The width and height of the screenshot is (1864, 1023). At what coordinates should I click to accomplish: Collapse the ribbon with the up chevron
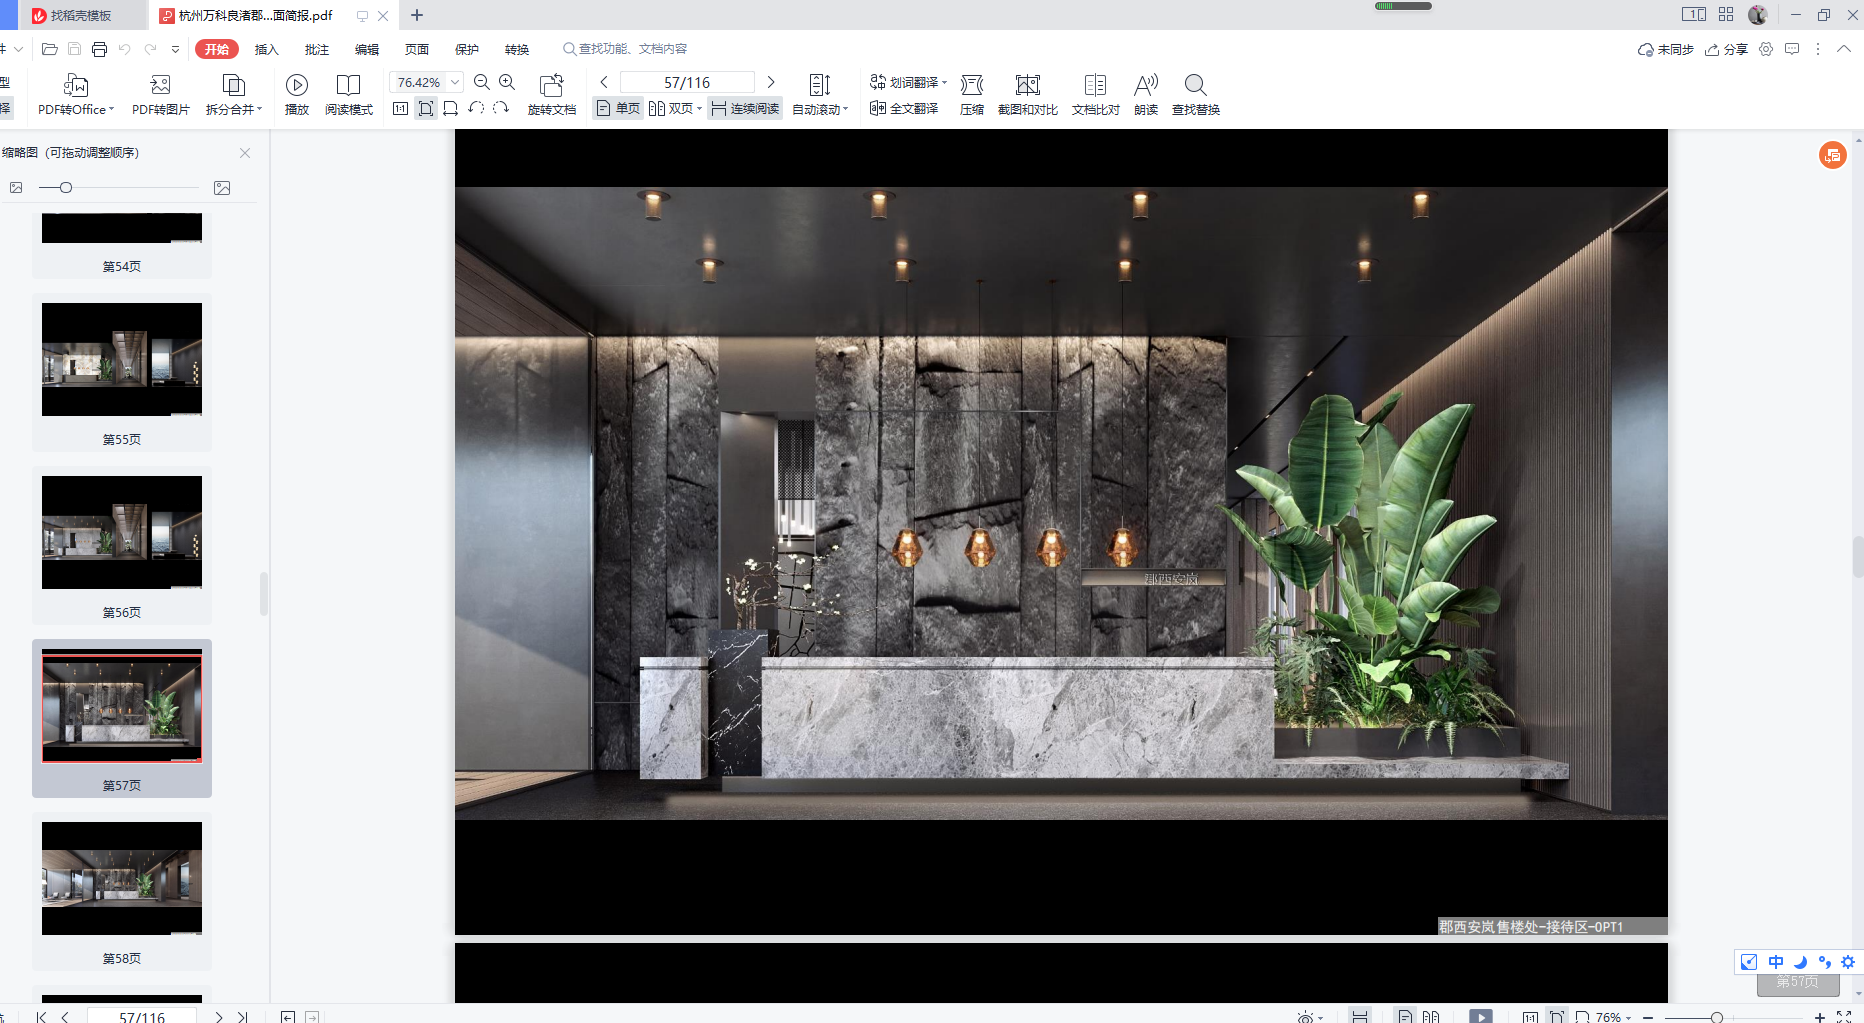pyautogui.click(x=1843, y=49)
